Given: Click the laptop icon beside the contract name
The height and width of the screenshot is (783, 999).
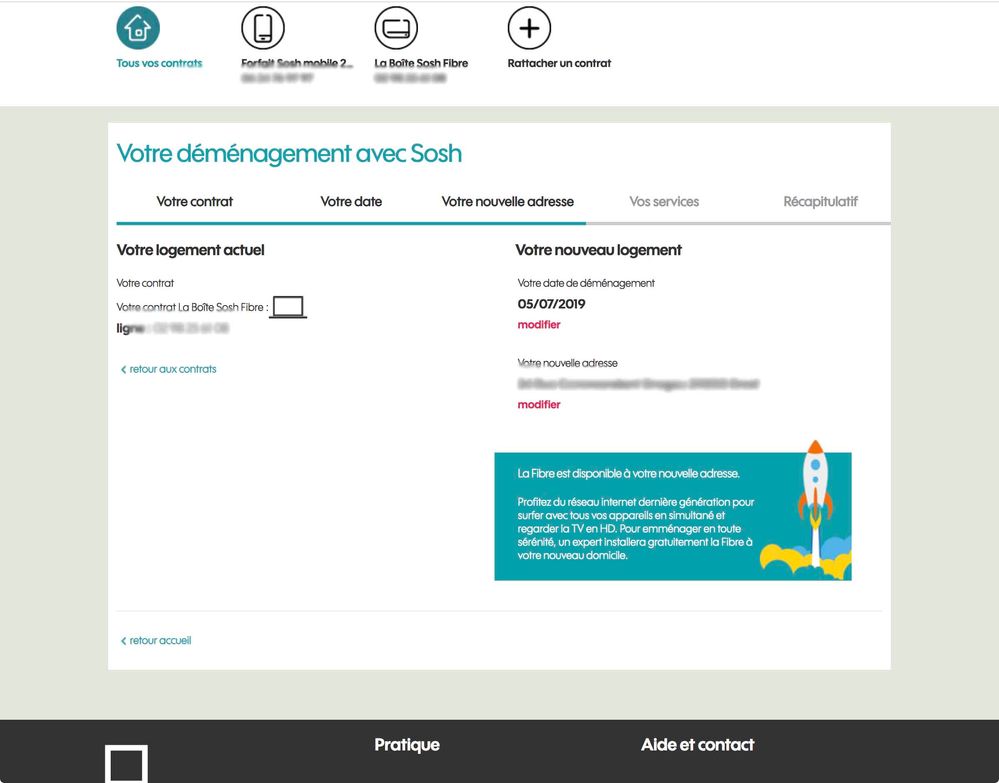Looking at the screenshot, I should click(289, 307).
